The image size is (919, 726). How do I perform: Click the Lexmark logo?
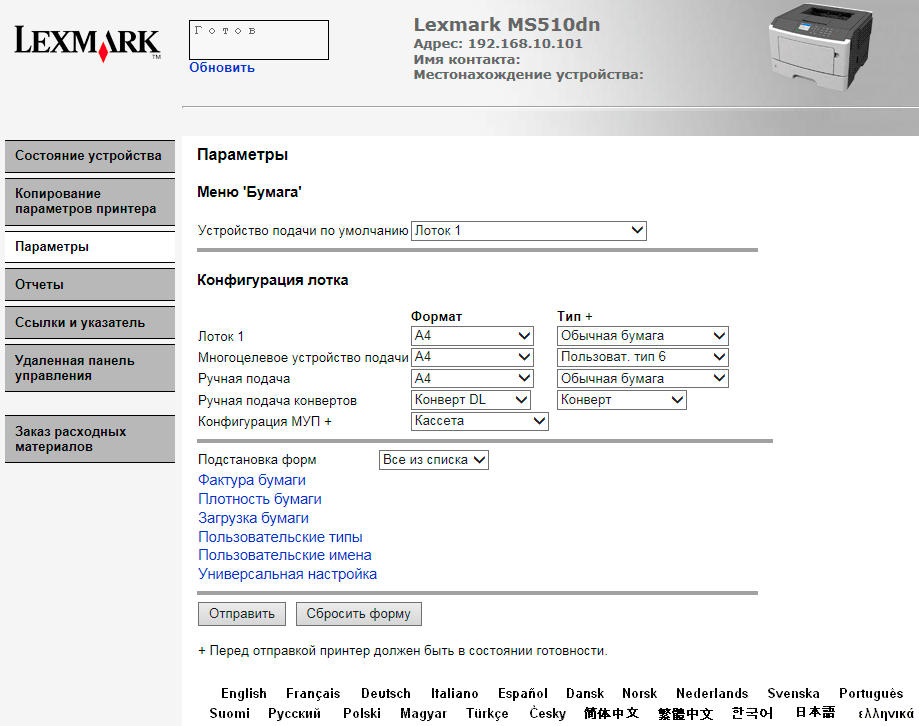[x=87, y=43]
